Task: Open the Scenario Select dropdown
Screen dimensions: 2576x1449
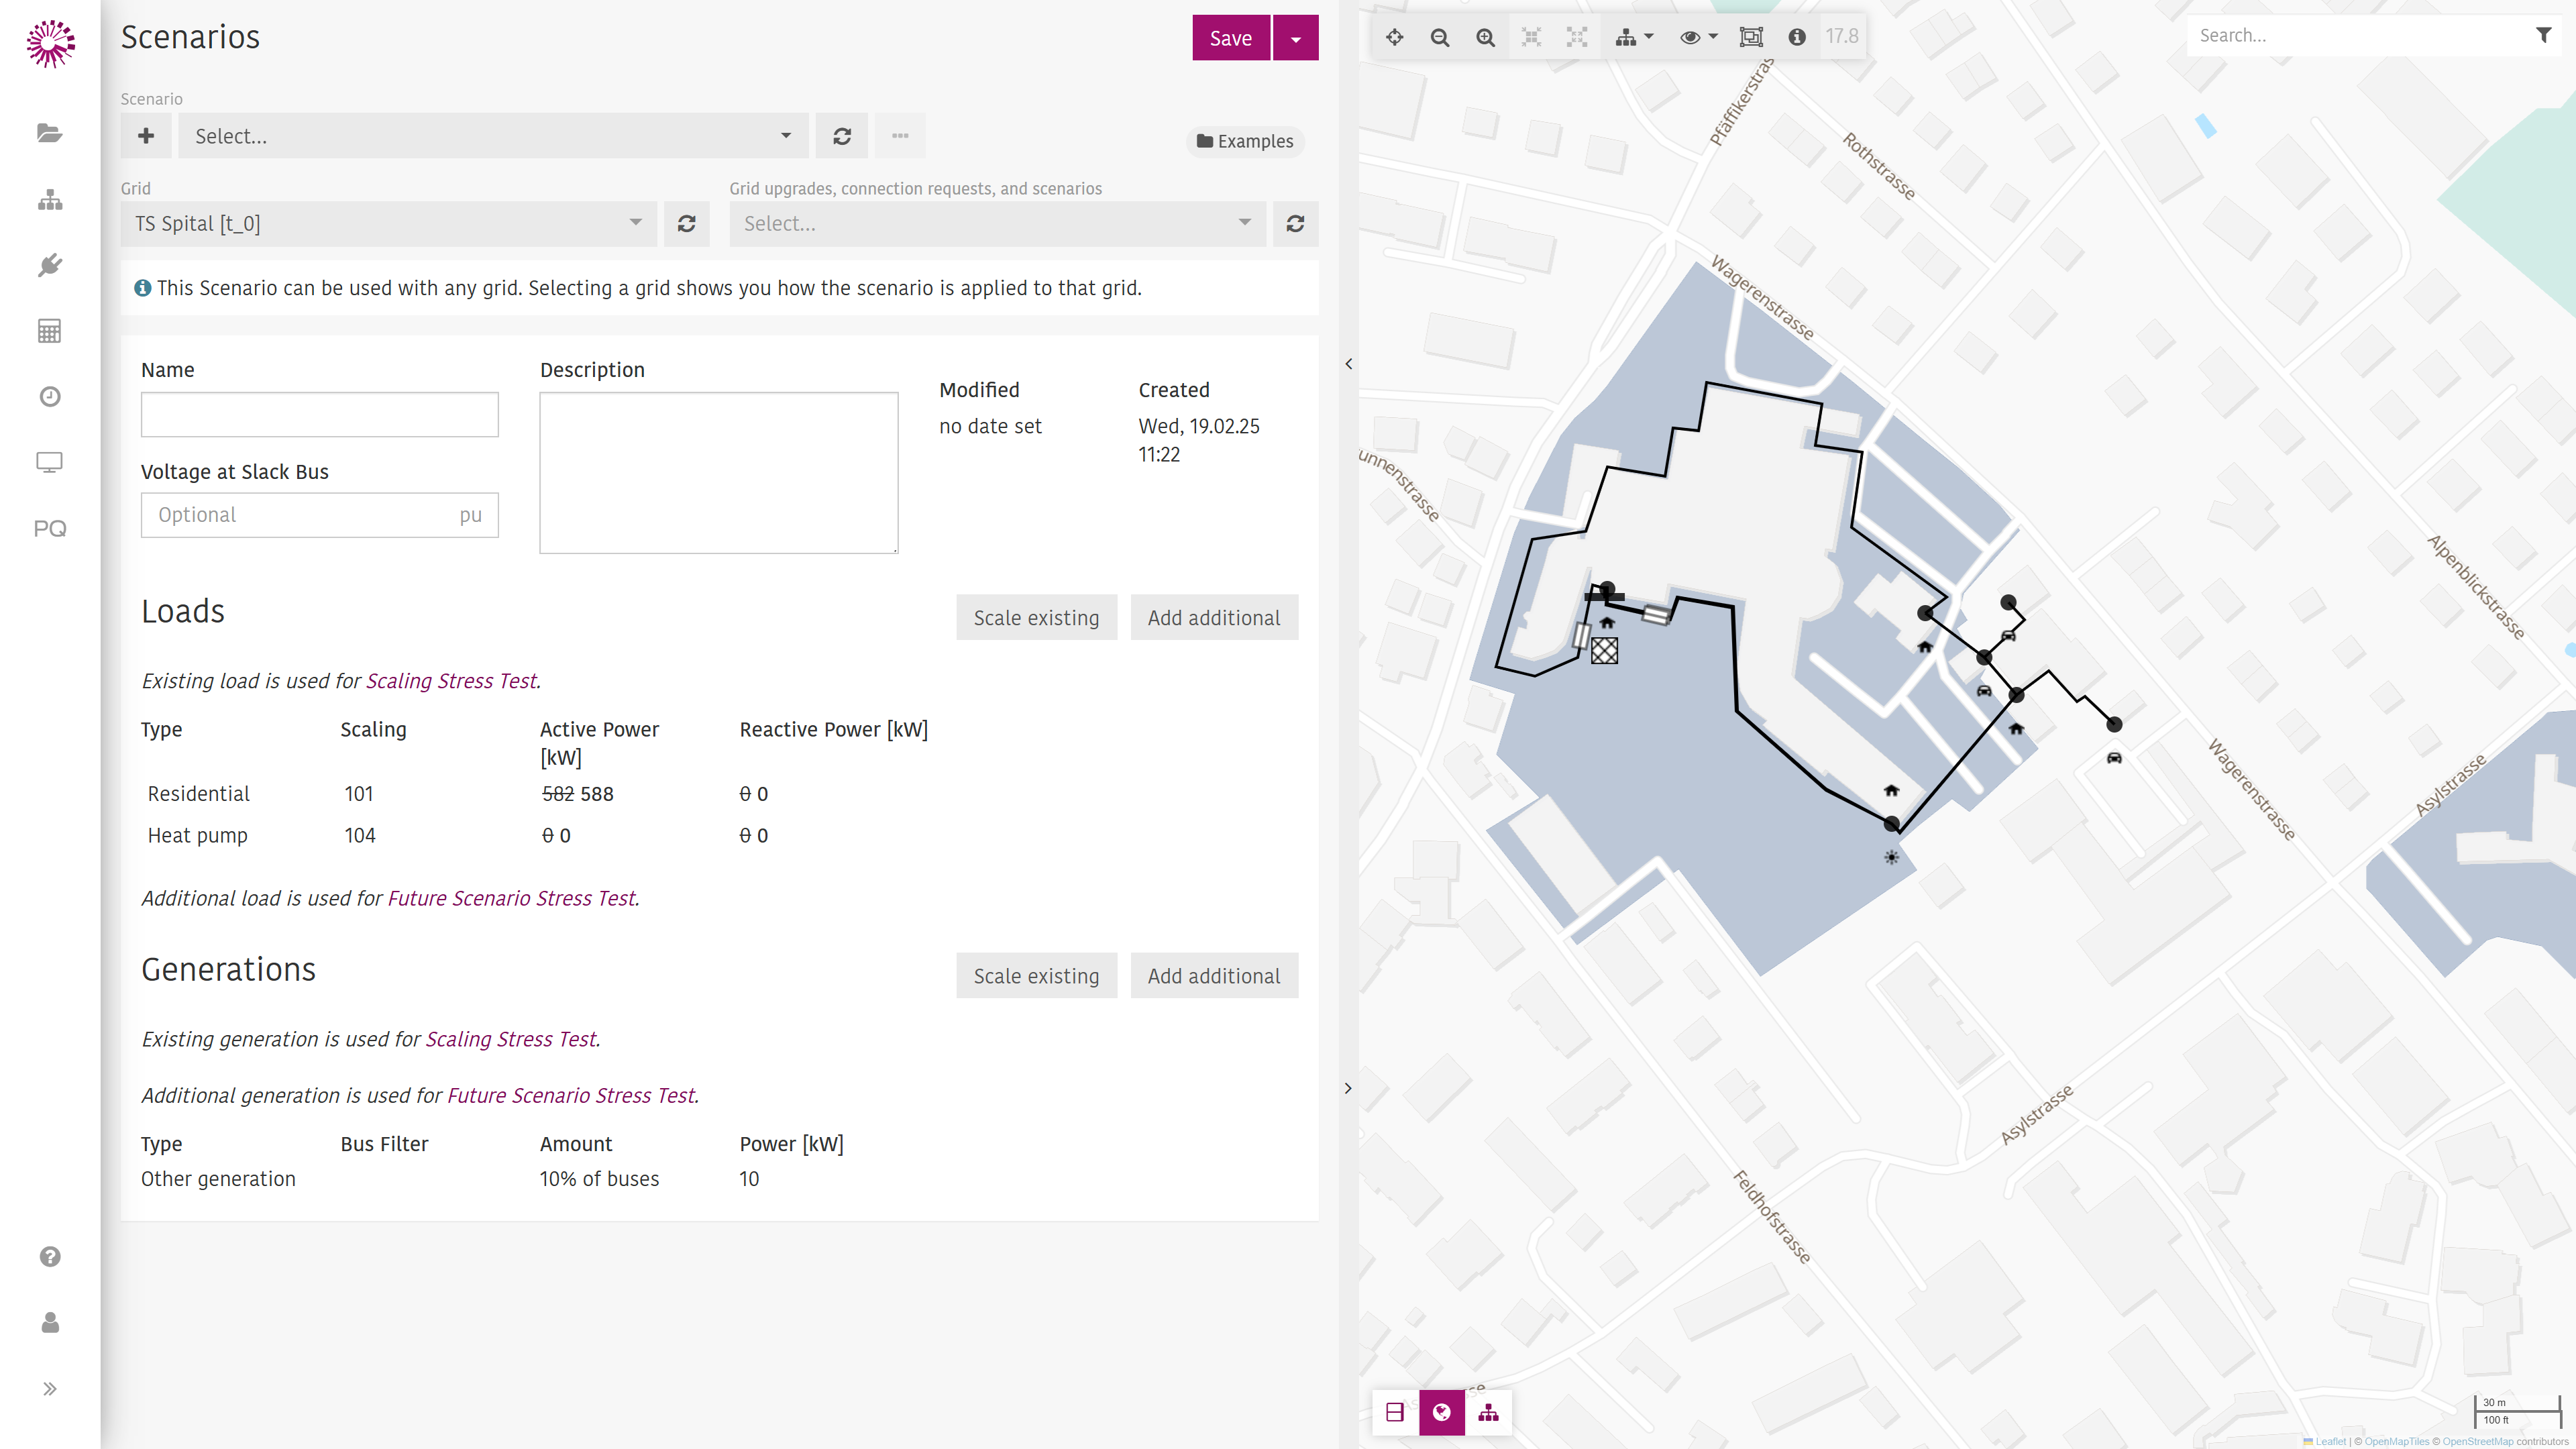Action: pos(493,136)
